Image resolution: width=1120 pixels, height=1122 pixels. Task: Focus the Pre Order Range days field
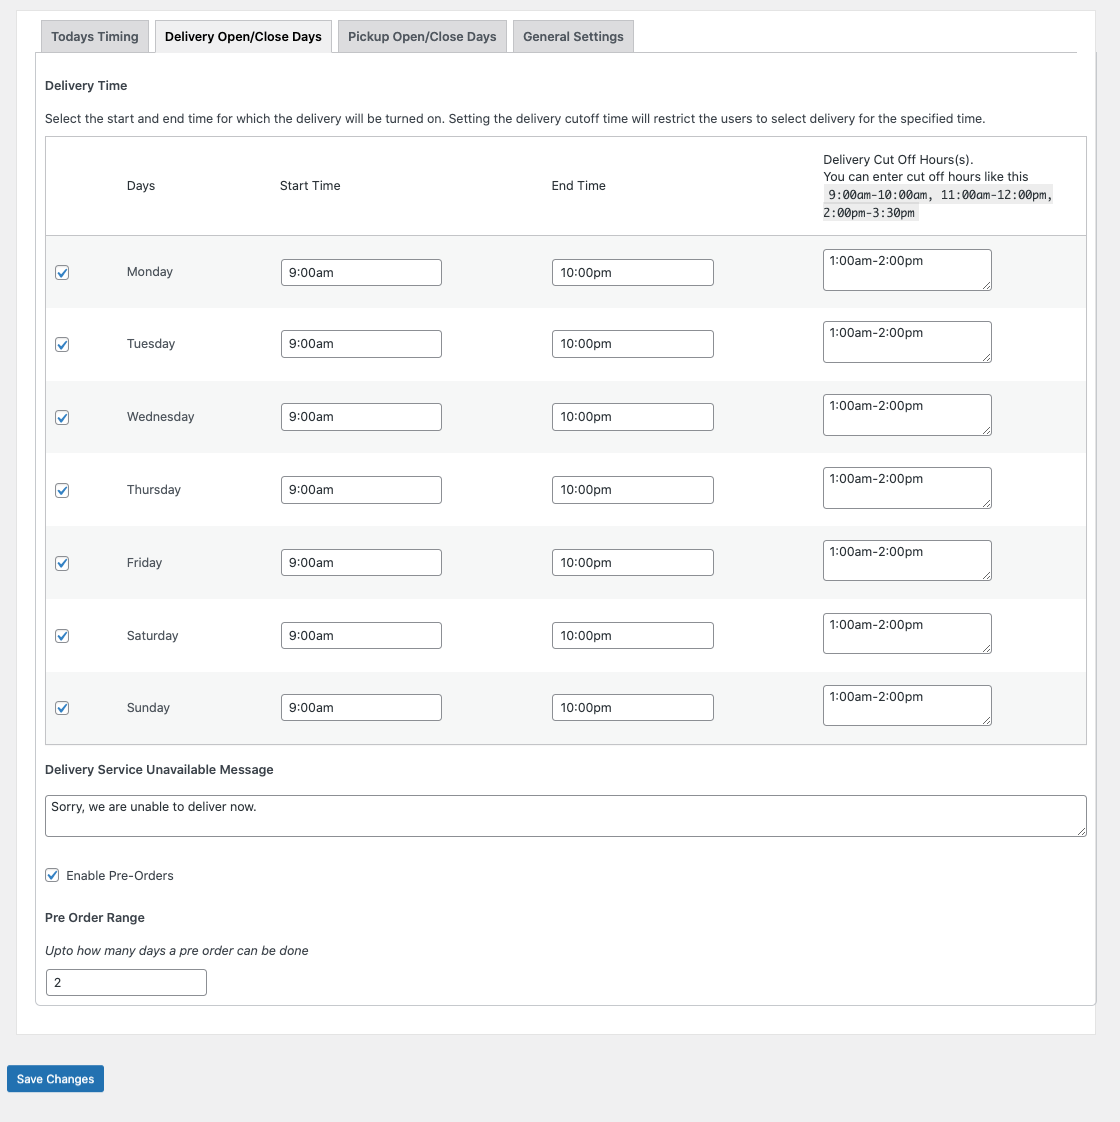[x=126, y=982]
